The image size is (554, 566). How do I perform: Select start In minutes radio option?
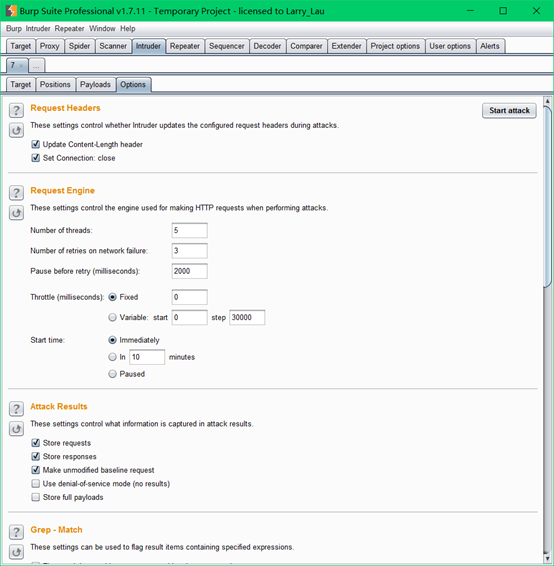[x=113, y=357]
